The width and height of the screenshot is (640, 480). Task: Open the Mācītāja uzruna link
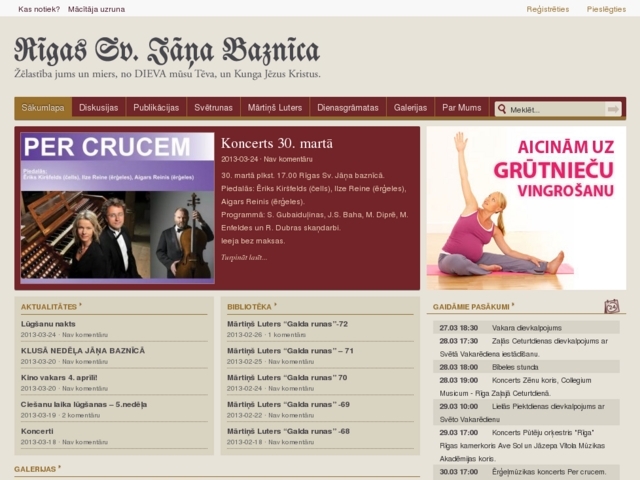pyautogui.click(x=96, y=9)
